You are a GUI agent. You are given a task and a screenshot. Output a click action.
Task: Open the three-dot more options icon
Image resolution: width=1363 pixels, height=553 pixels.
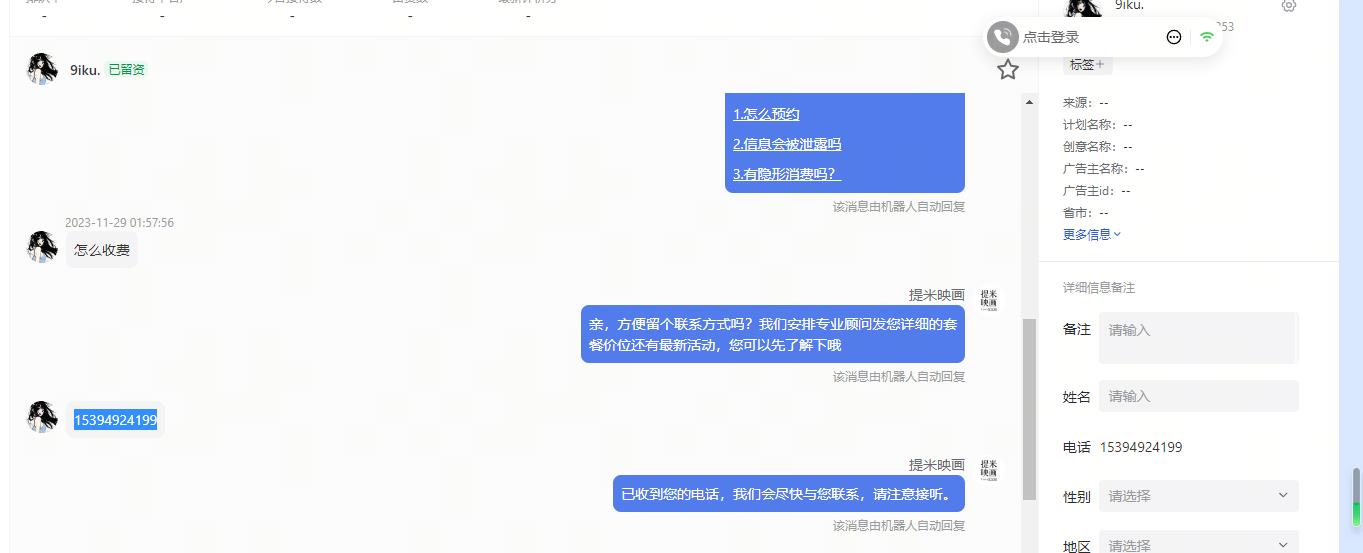[1174, 37]
